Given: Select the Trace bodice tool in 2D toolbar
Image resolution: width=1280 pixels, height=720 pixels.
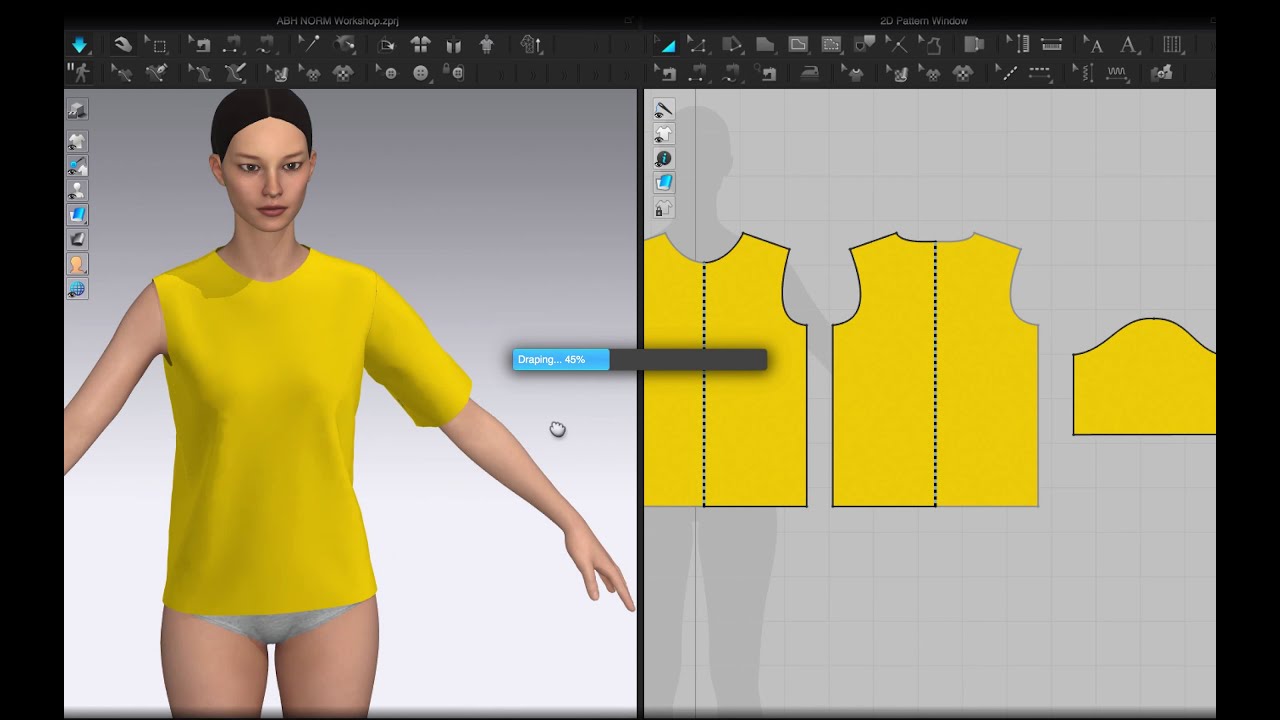Looking at the screenshot, I should 930,44.
